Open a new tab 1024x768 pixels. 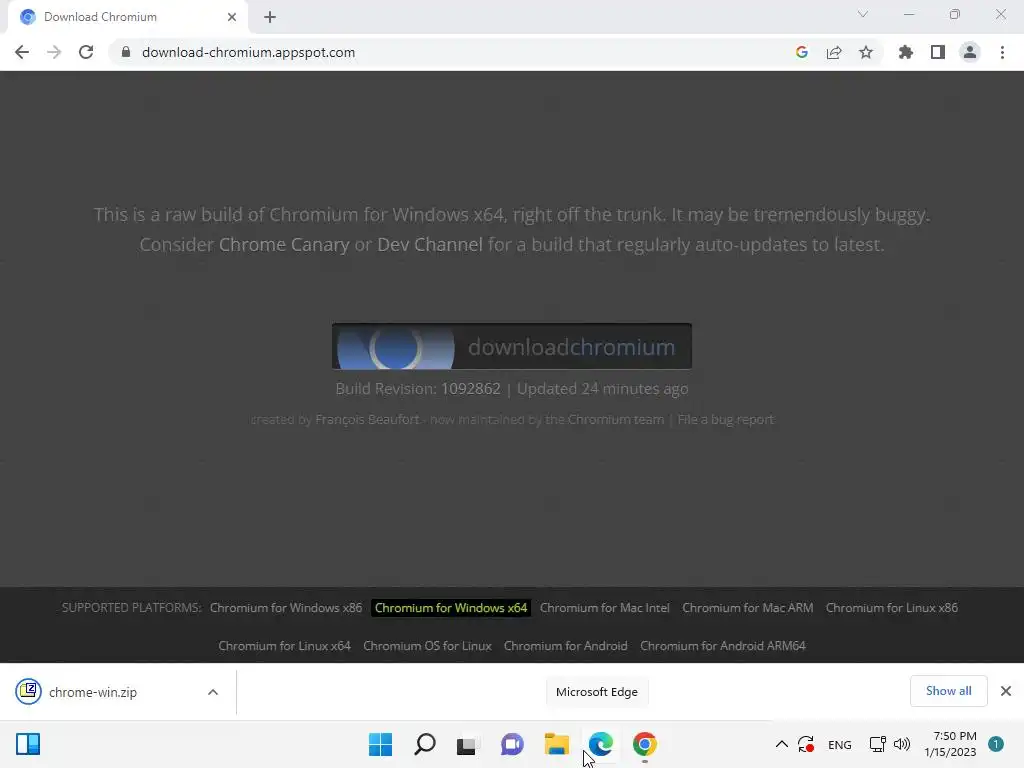(270, 17)
